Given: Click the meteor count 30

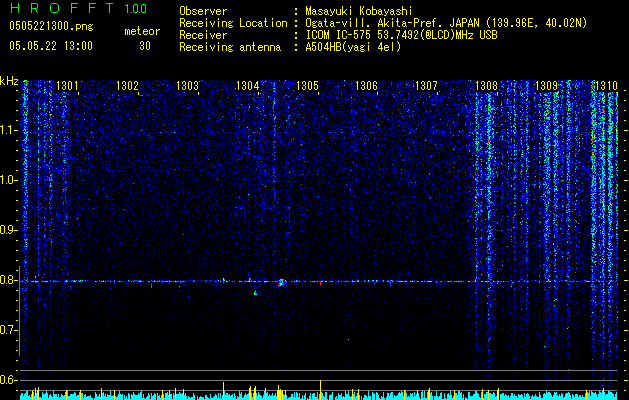Looking at the screenshot, I should pos(145,46).
